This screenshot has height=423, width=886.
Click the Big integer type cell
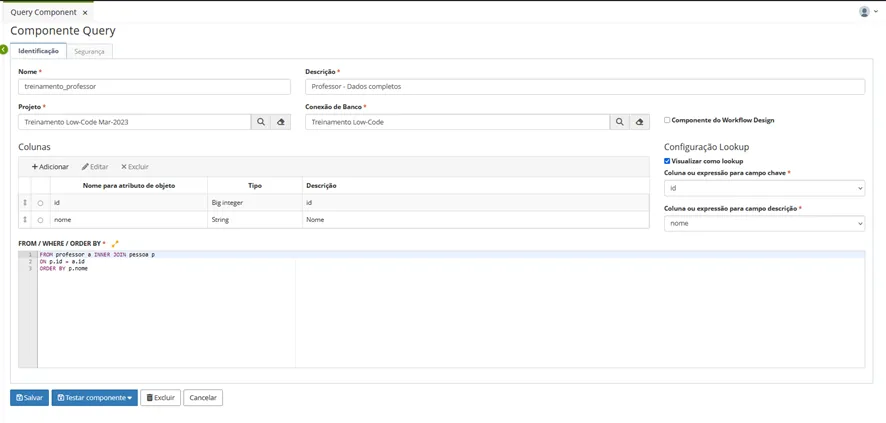tap(254, 202)
